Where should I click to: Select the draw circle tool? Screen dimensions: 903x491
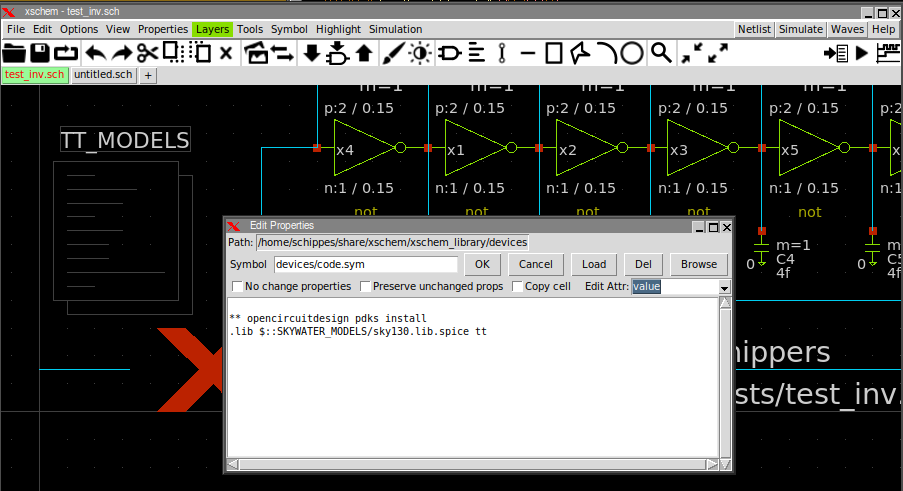(632, 53)
